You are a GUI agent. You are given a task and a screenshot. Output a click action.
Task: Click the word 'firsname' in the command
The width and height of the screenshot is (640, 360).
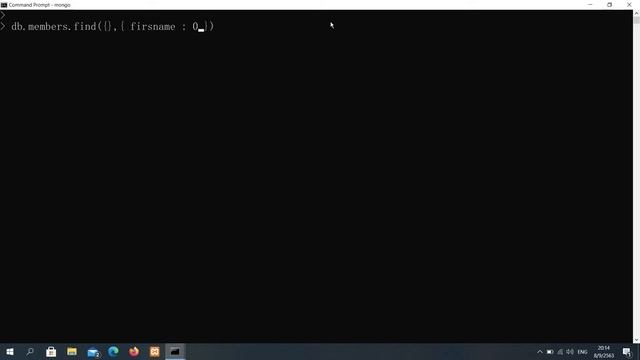coord(153,27)
